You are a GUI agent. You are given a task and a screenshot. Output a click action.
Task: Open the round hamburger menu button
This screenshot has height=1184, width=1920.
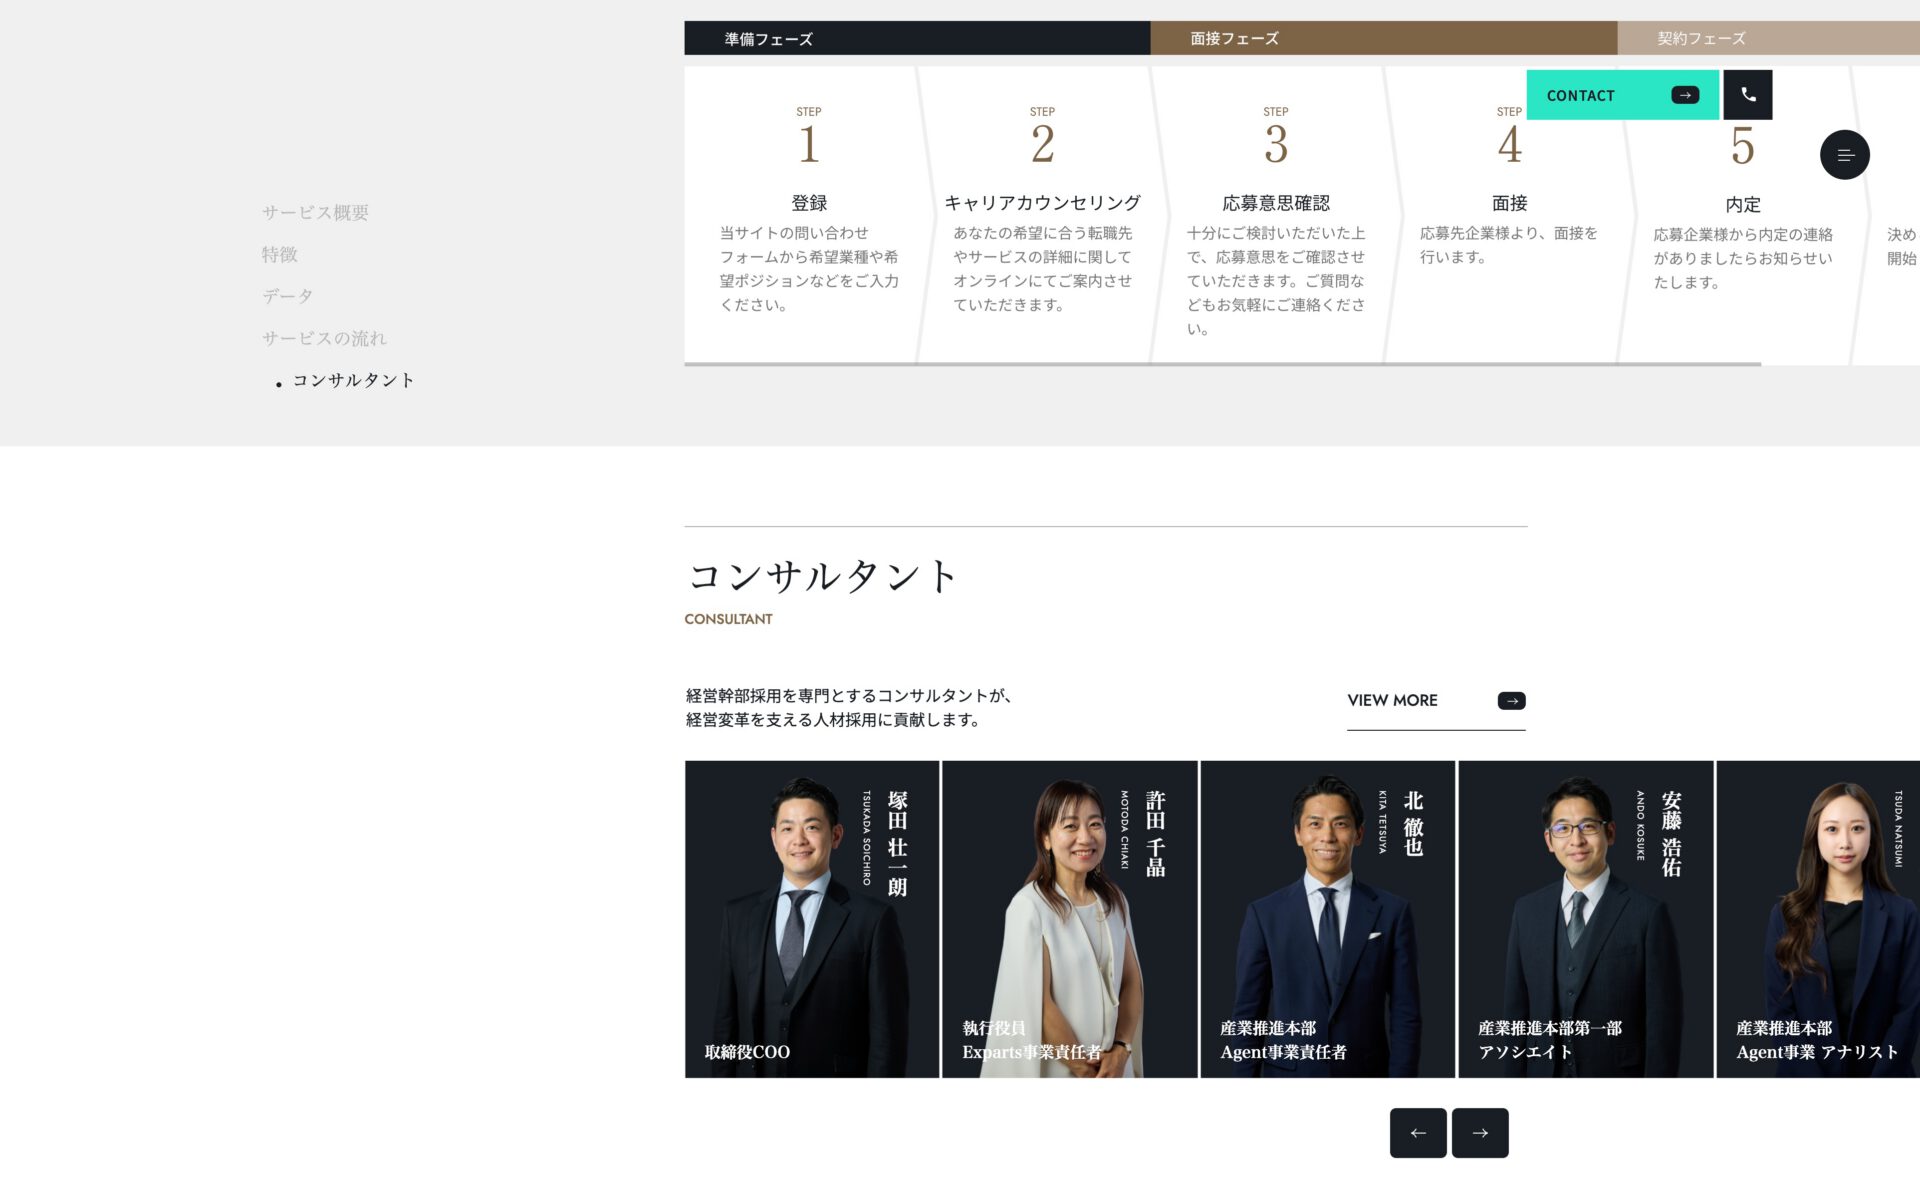point(1844,155)
